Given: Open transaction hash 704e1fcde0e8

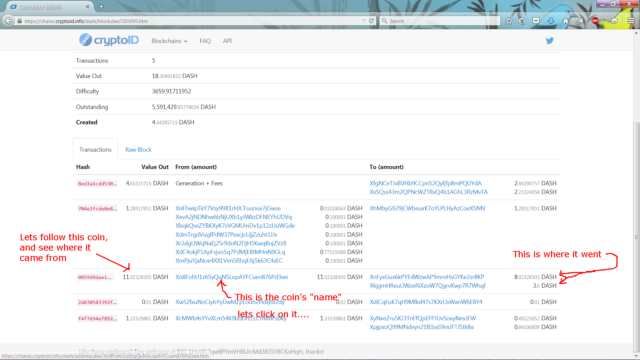Looking at the screenshot, I should click(97, 209).
